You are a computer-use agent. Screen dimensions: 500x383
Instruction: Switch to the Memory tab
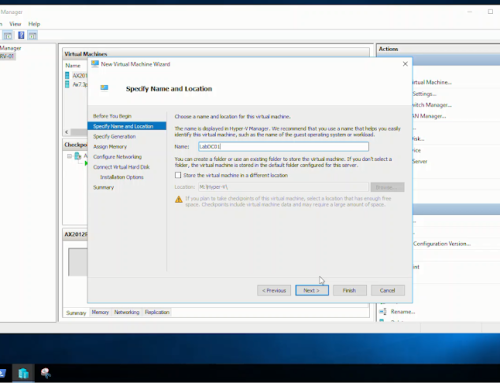(x=100, y=312)
